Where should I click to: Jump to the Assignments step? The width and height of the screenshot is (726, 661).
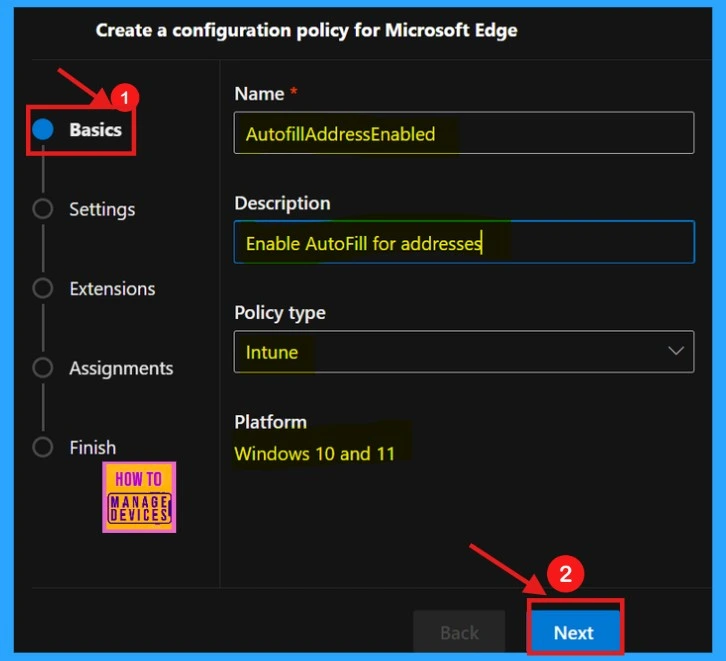click(121, 368)
